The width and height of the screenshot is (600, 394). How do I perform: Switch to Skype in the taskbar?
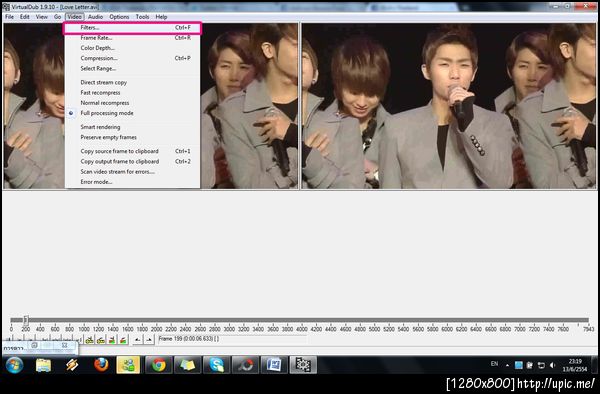point(216,365)
